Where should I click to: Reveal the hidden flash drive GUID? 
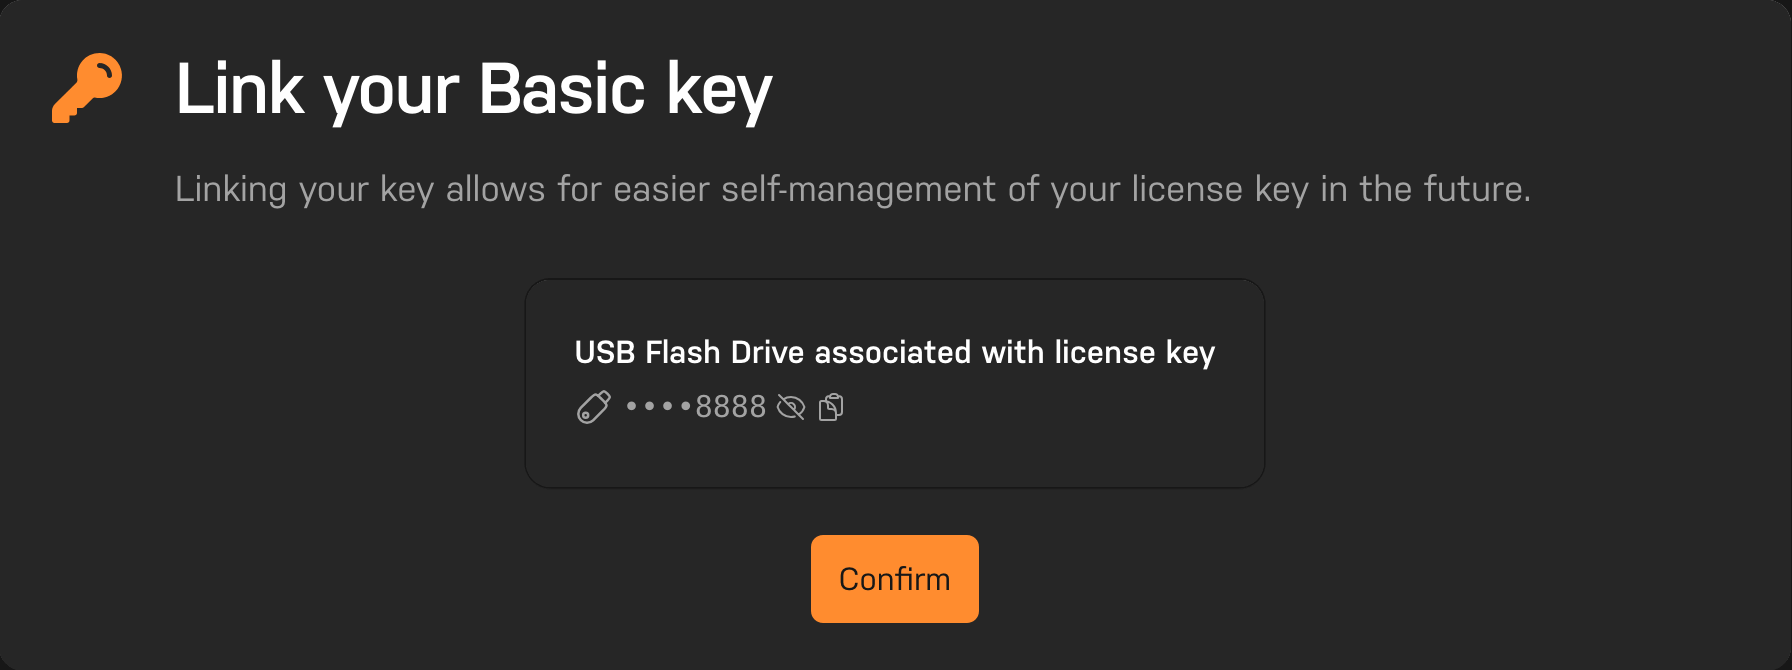(791, 408)
